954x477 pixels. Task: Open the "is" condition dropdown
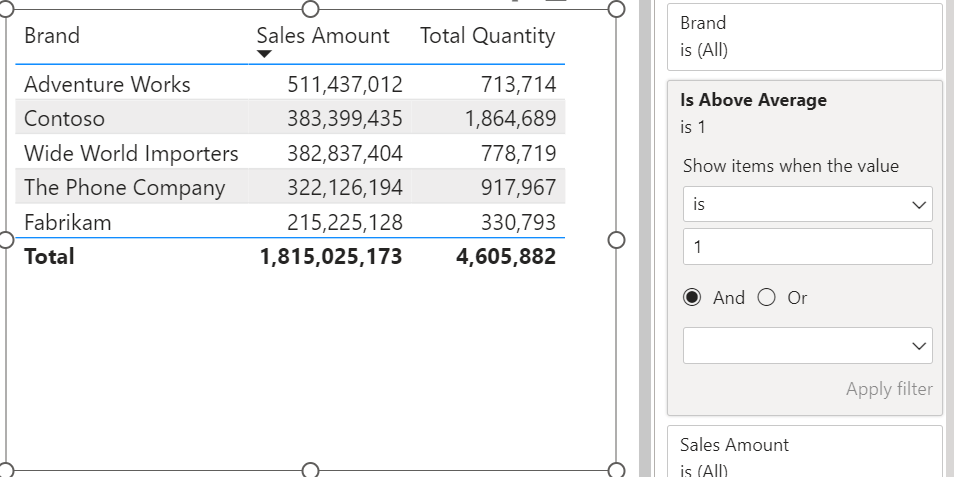(x=807, y=204)
